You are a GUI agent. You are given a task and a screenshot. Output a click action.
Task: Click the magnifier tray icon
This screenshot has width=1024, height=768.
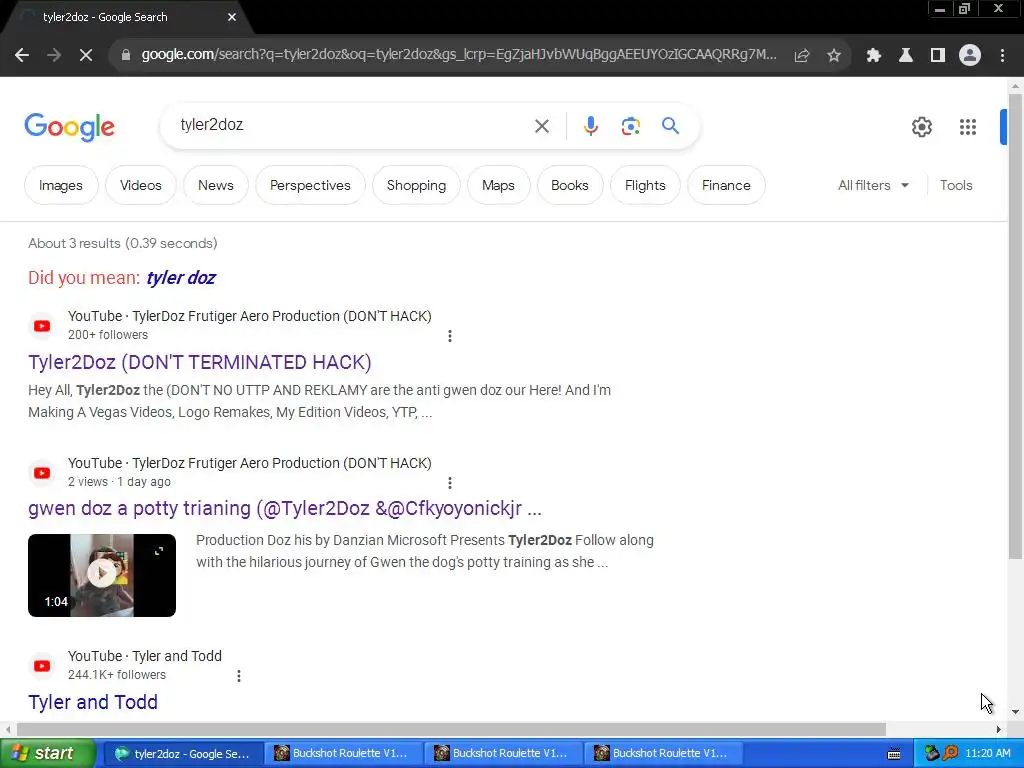[950, 754]
